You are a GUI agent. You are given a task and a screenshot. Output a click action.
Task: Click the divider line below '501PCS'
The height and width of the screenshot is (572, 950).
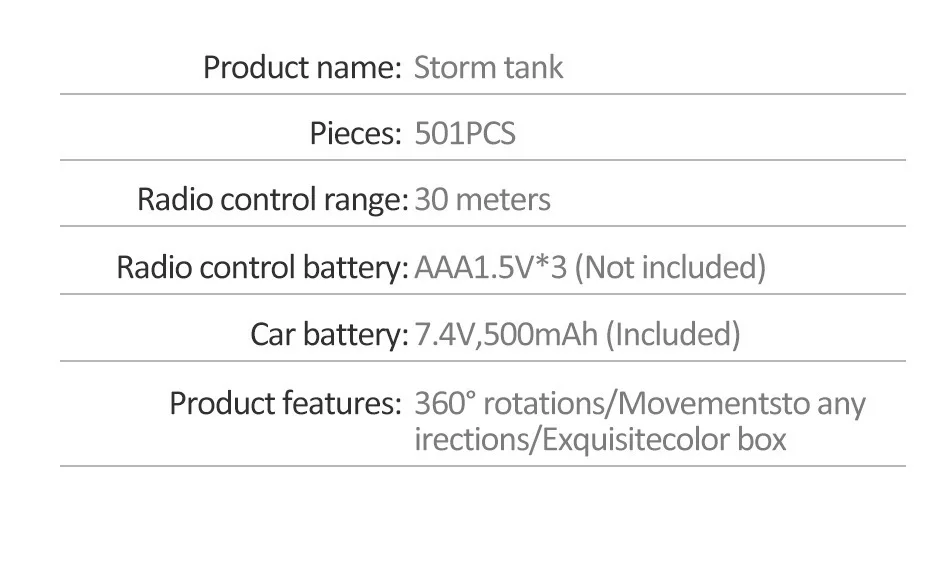tap(483, 160)
